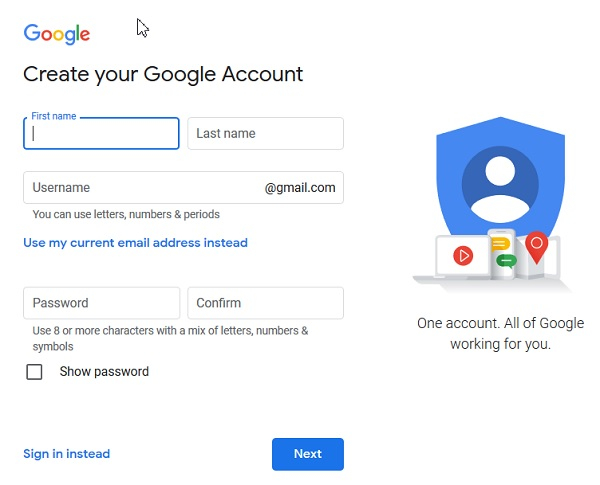
Task: Click the Password field
Action: 101,303
